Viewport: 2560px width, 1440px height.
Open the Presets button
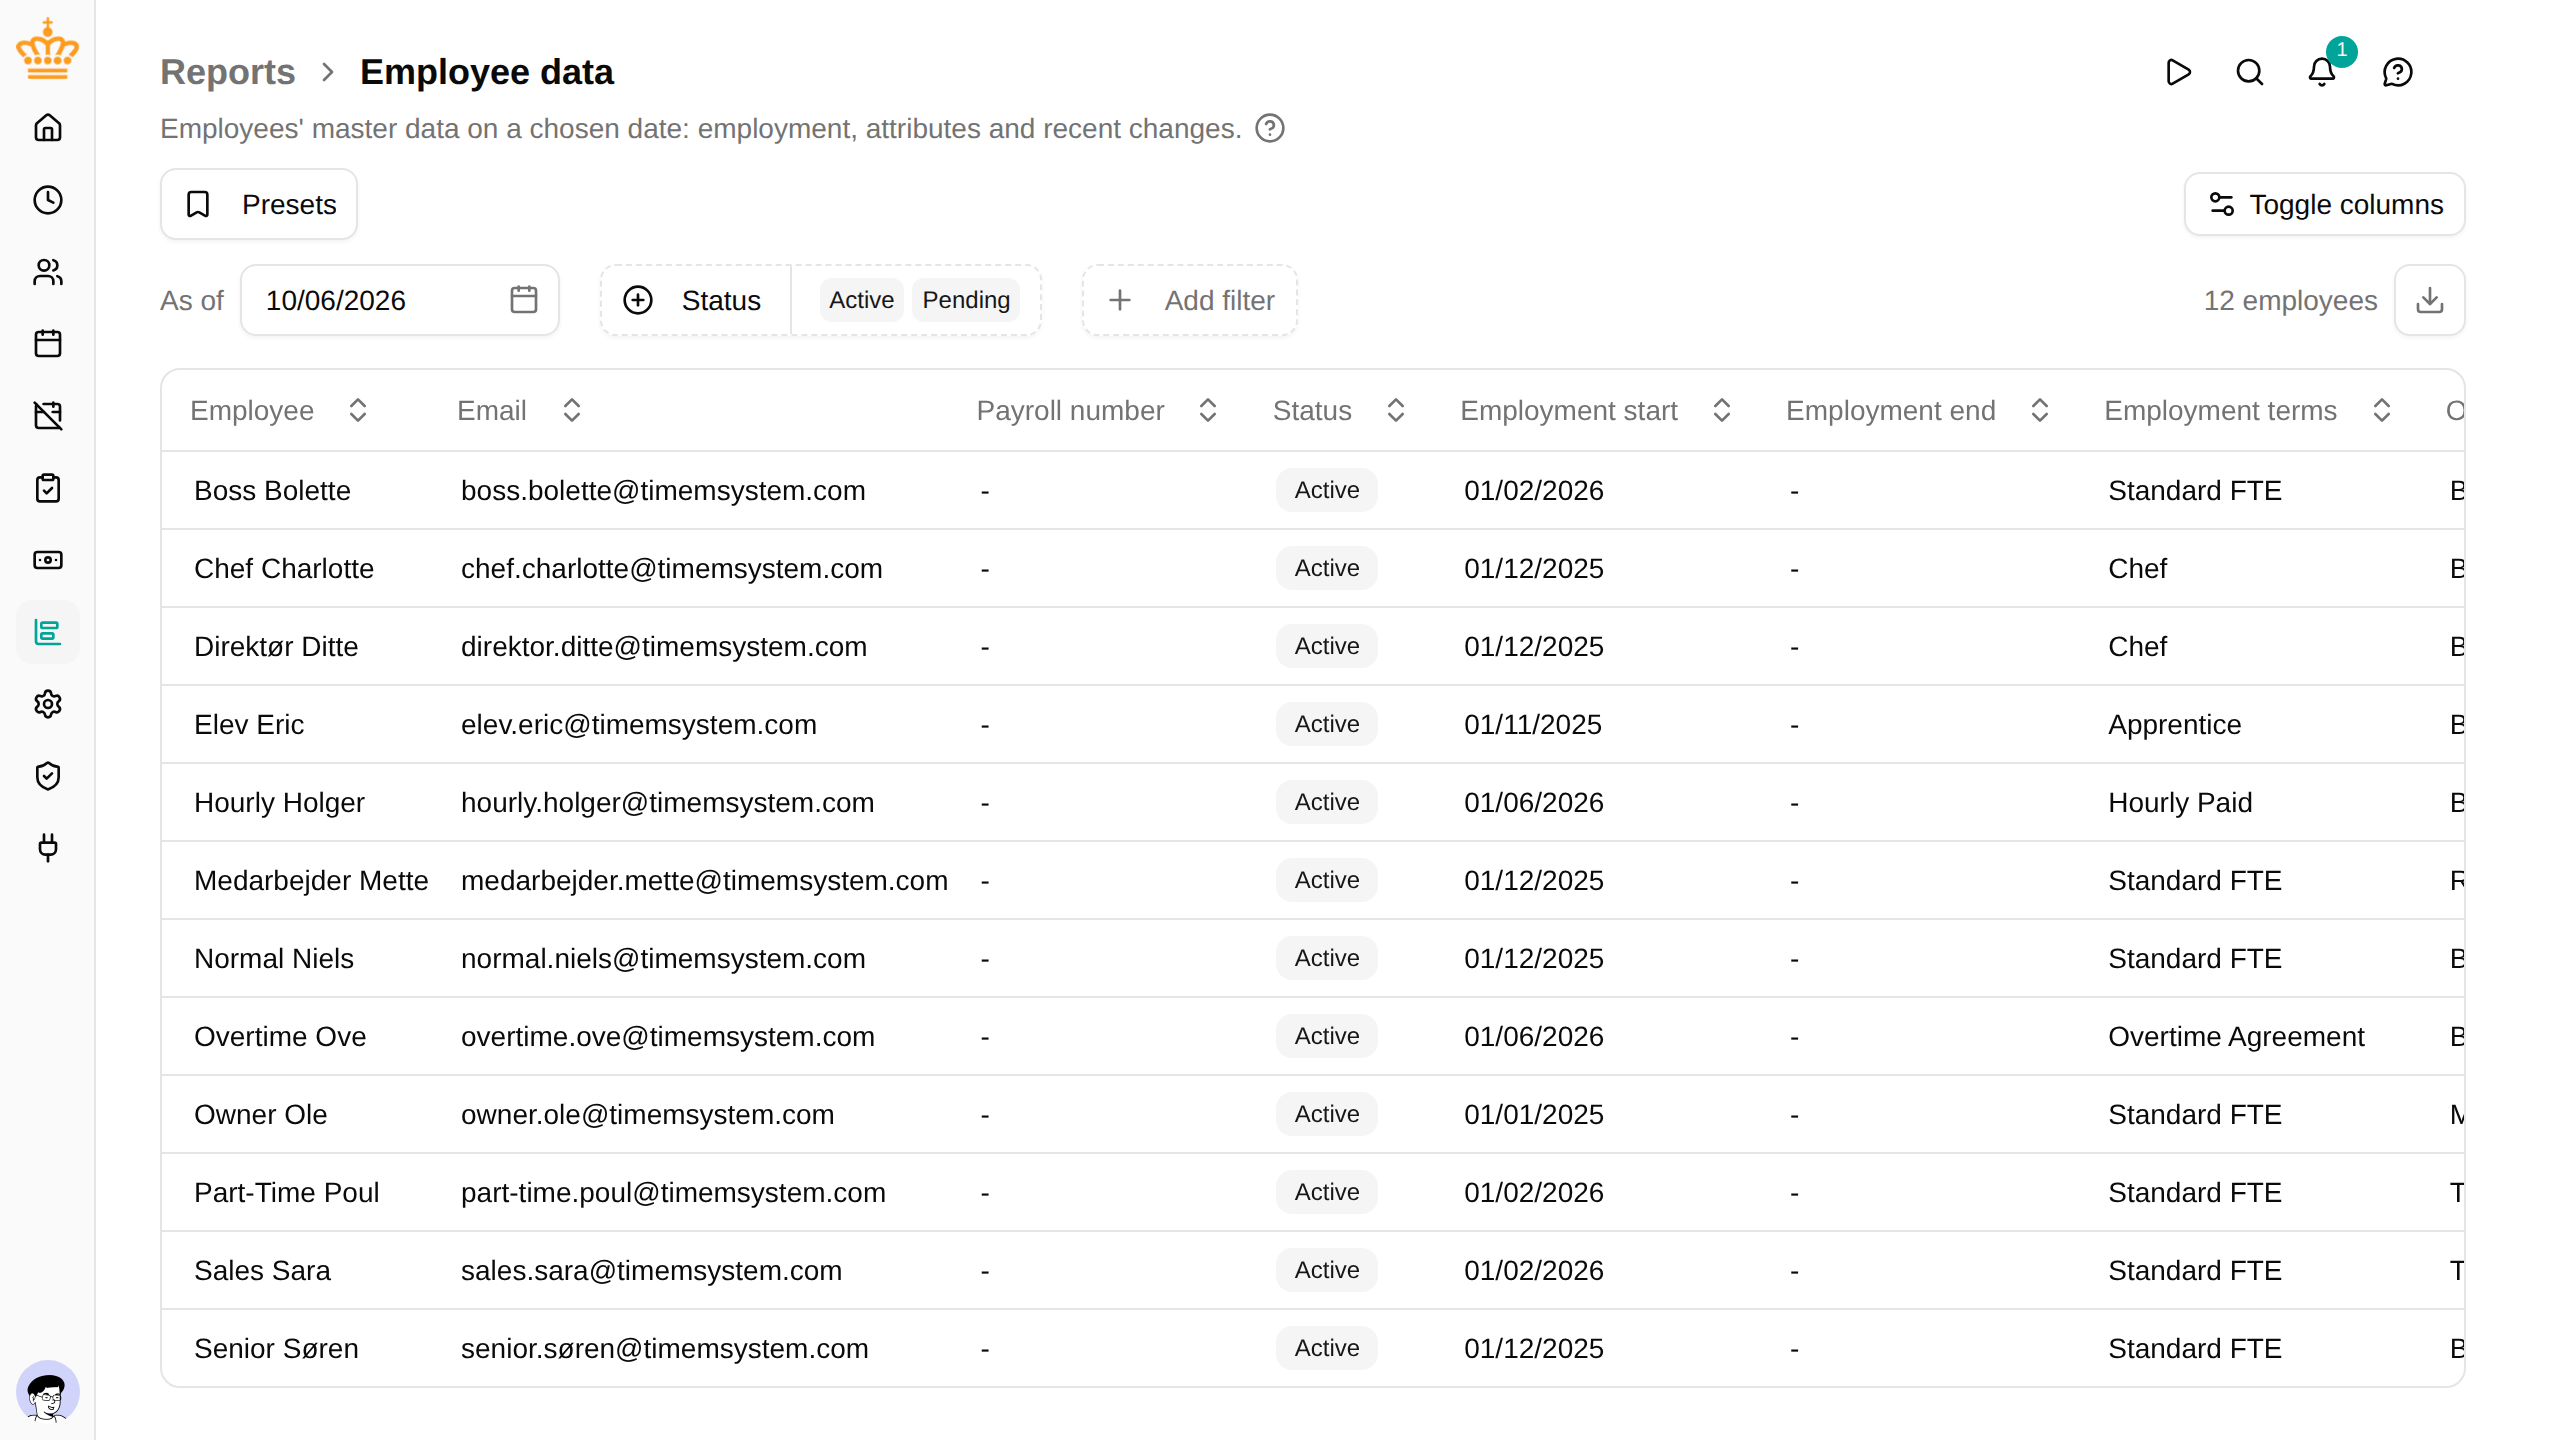(259, 204)
